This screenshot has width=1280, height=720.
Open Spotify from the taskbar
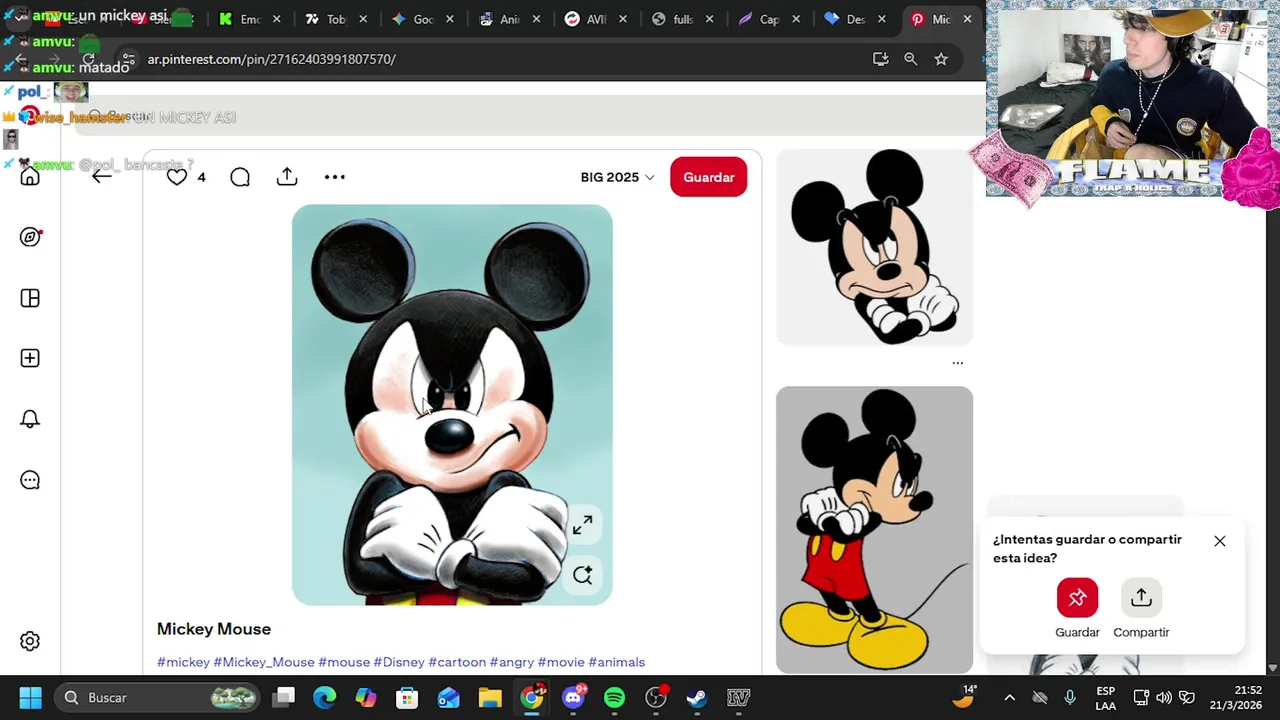coord(614,697)
